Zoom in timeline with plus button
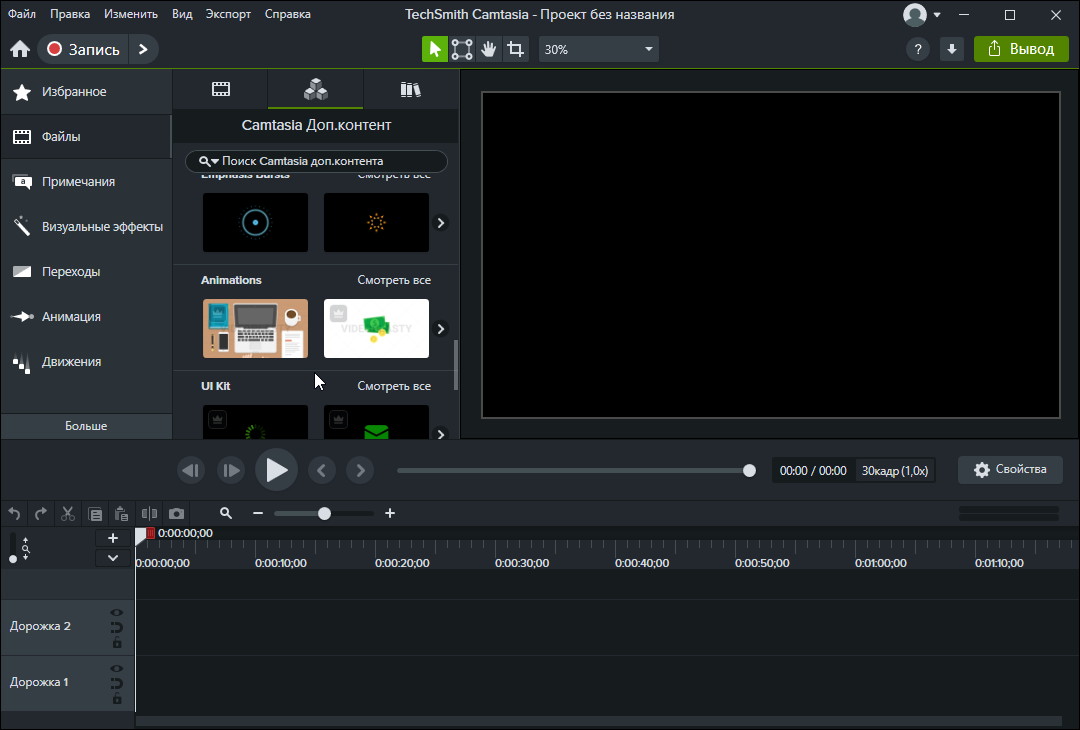1080x730 pixels. pos(390,513)
